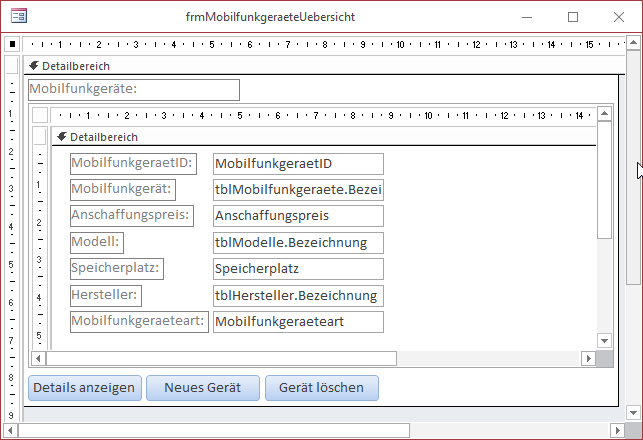Click the tblMobilfunkgeraete.Bezei text box
This screenshot has width=643, height=440.
click(298, 189)
